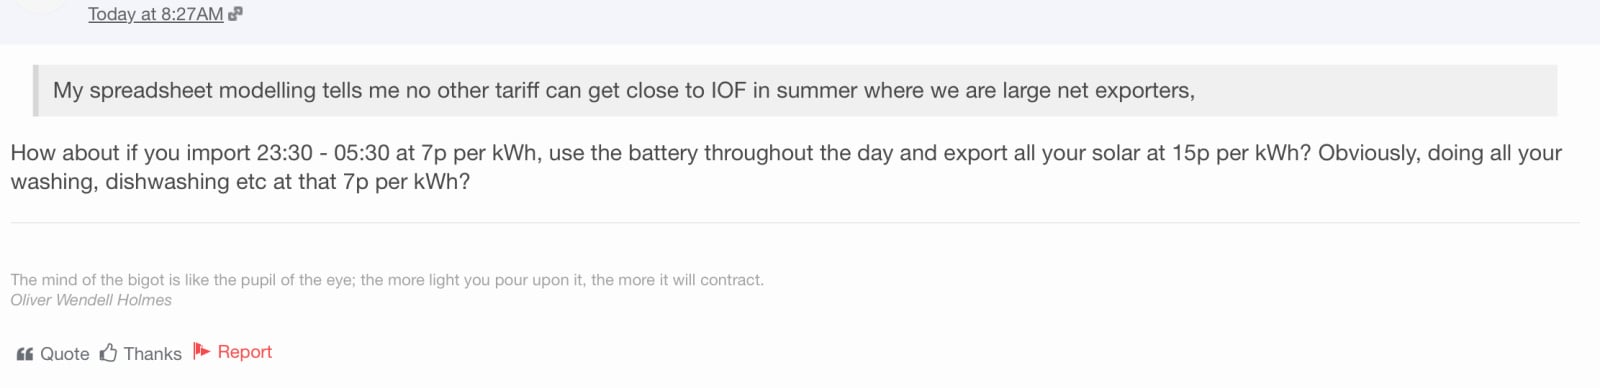Click the quotation marks icon

click(x=25, y=354)
